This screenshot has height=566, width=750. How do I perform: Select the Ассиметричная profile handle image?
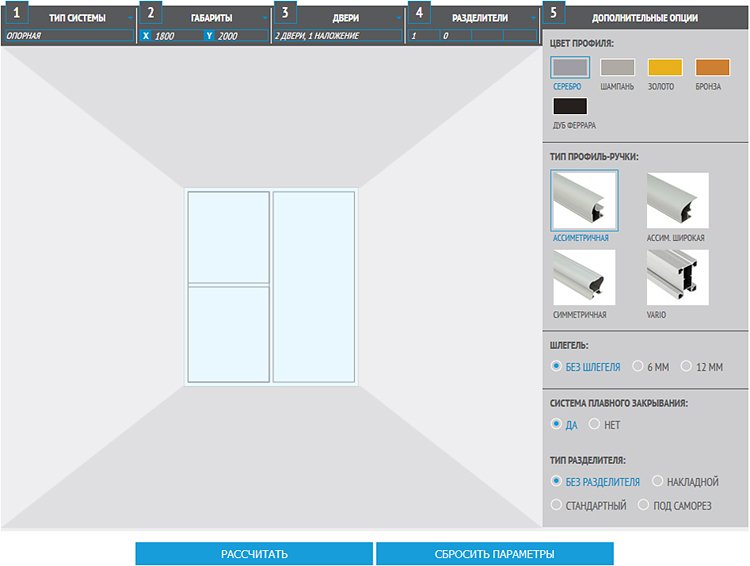[x=584, y=200]
